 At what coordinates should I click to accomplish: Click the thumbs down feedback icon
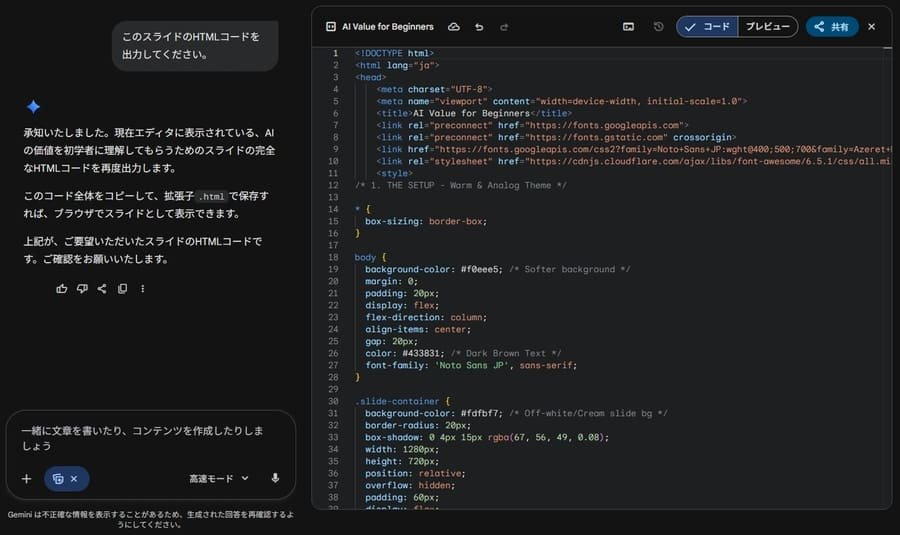click(x=82, y=289)
